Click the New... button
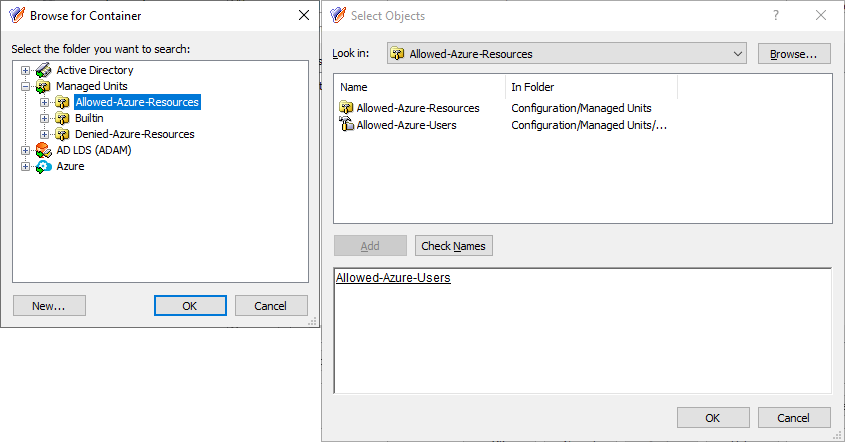 (x=49, y=306)
